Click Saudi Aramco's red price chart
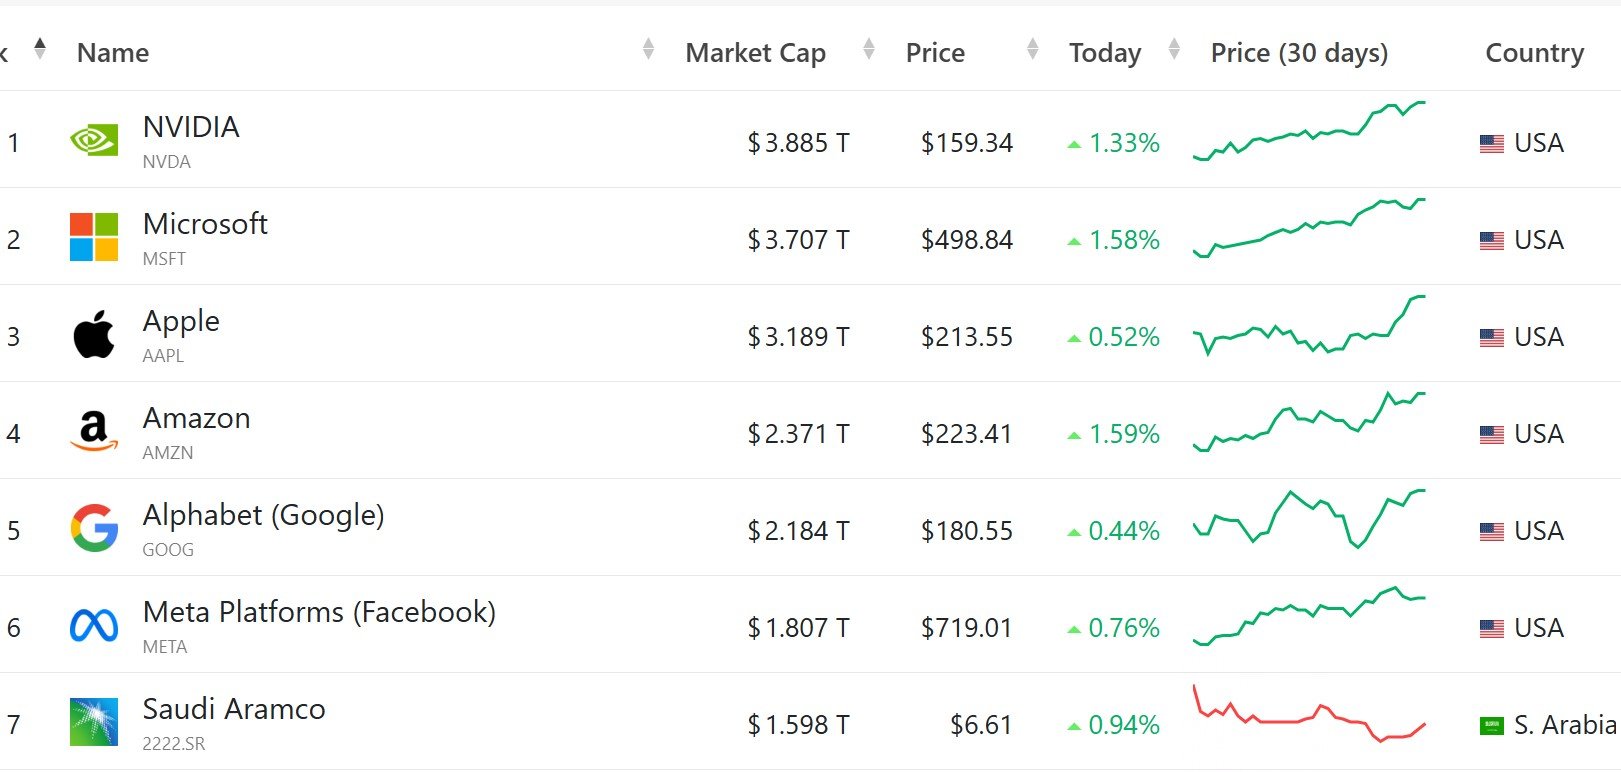 (x=1309, y=713)
